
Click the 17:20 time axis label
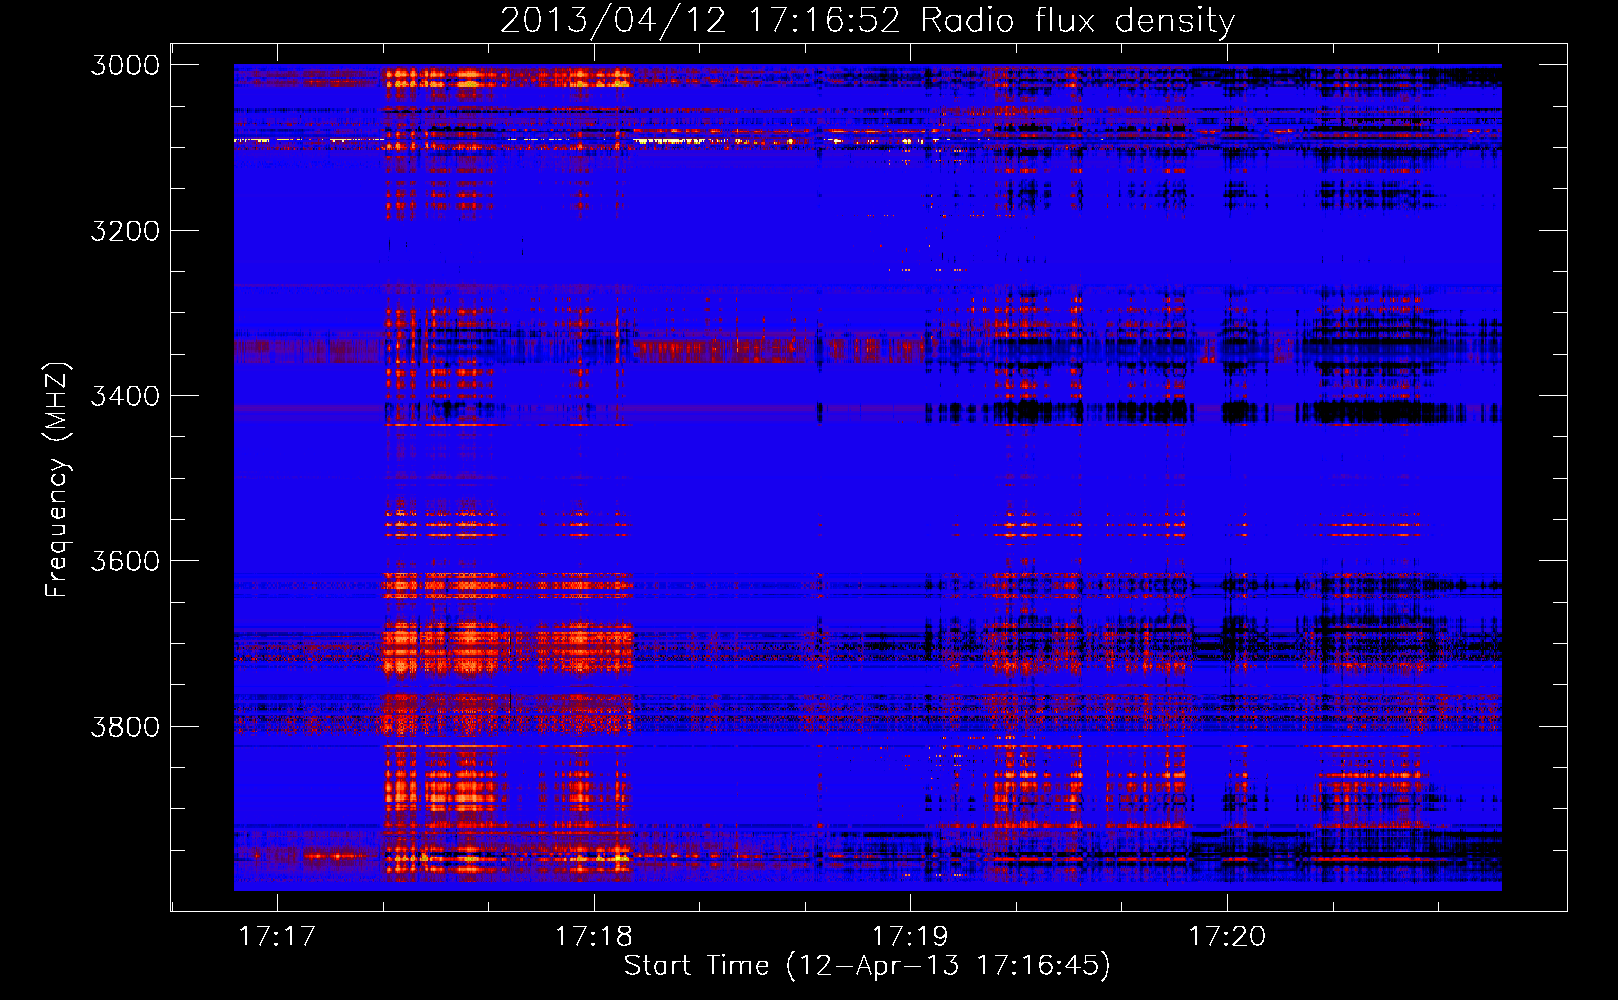[x=1227, y=937]
